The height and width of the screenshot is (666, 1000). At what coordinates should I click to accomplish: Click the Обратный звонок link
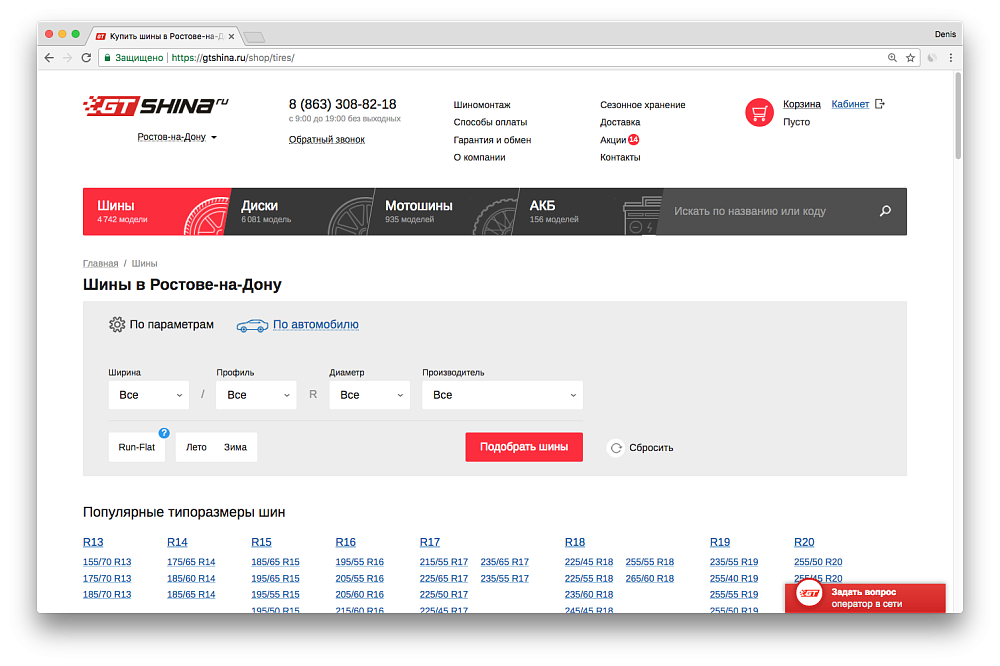click(x=327, y=140)
